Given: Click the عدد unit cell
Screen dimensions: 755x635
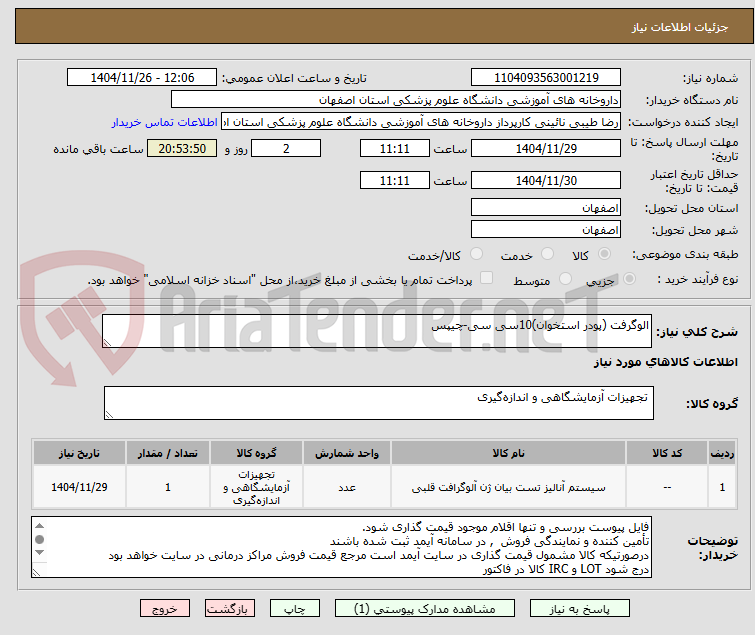Looking at the screenshot, I should [x=347, y=487].
